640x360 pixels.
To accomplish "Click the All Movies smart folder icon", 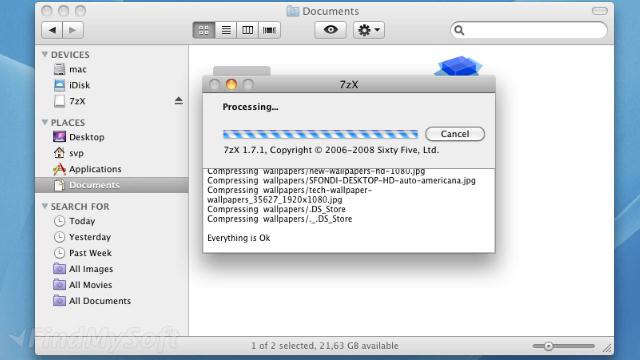I will 59,284.
